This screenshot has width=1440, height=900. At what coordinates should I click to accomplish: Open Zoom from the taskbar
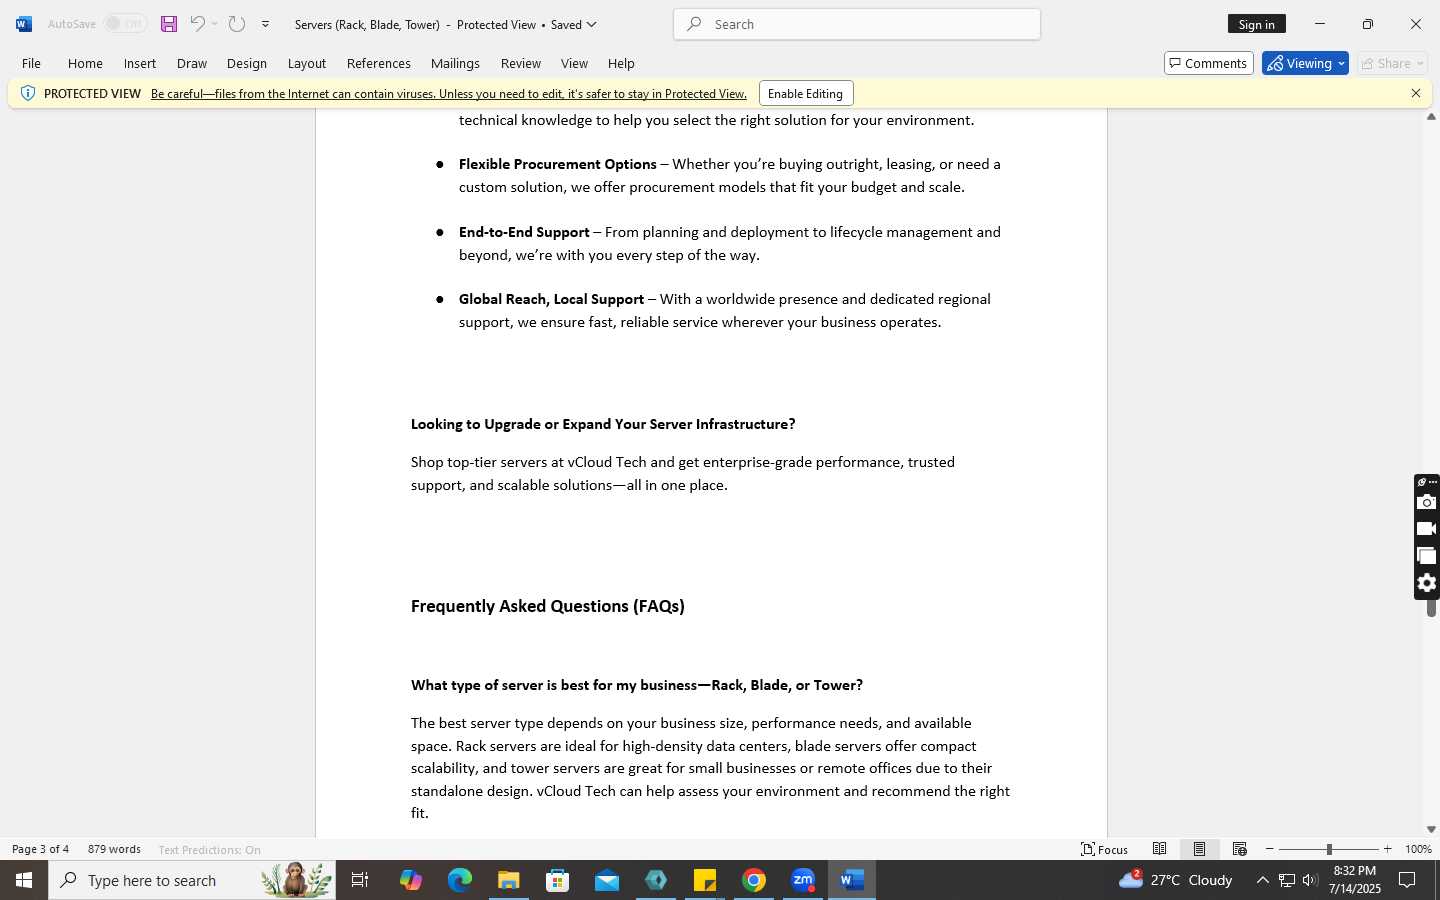click(803, 880)
